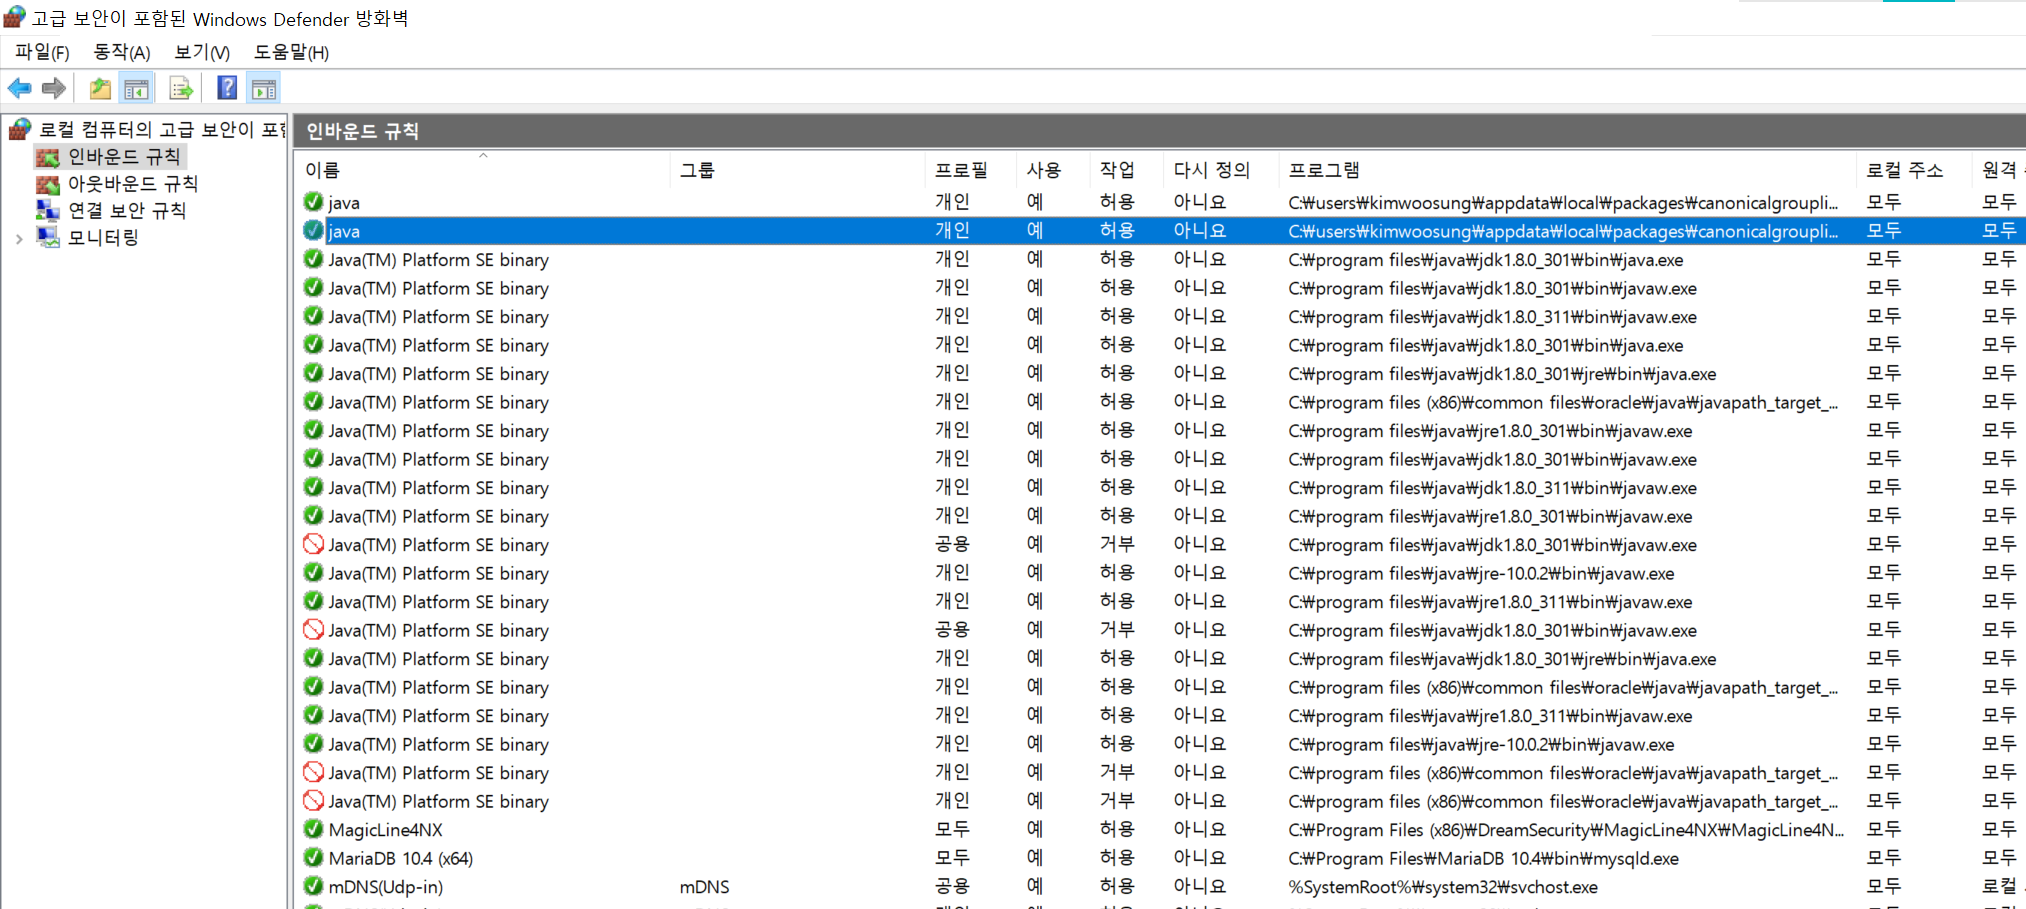Open the 보기(V) menu
The image size is (2026, 909).
202,52
